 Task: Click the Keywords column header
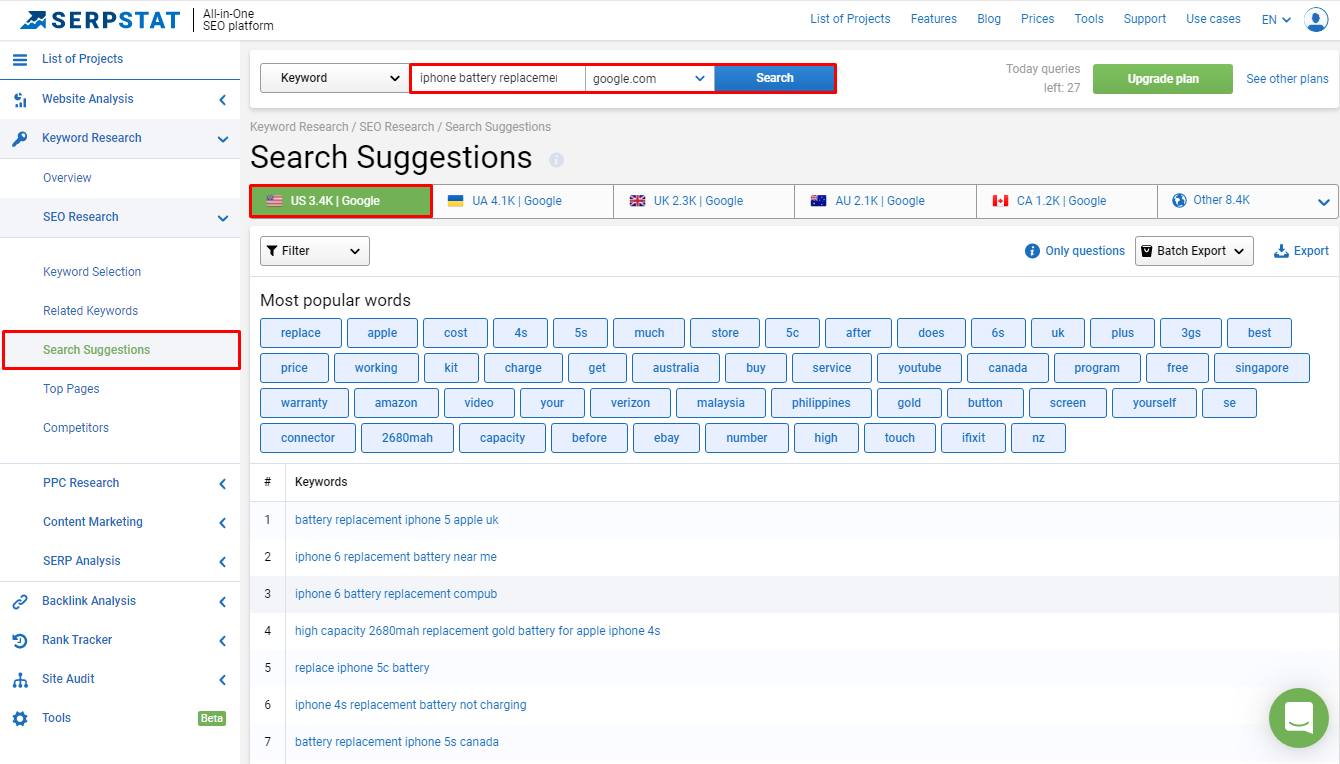click(x=321, y=482)
